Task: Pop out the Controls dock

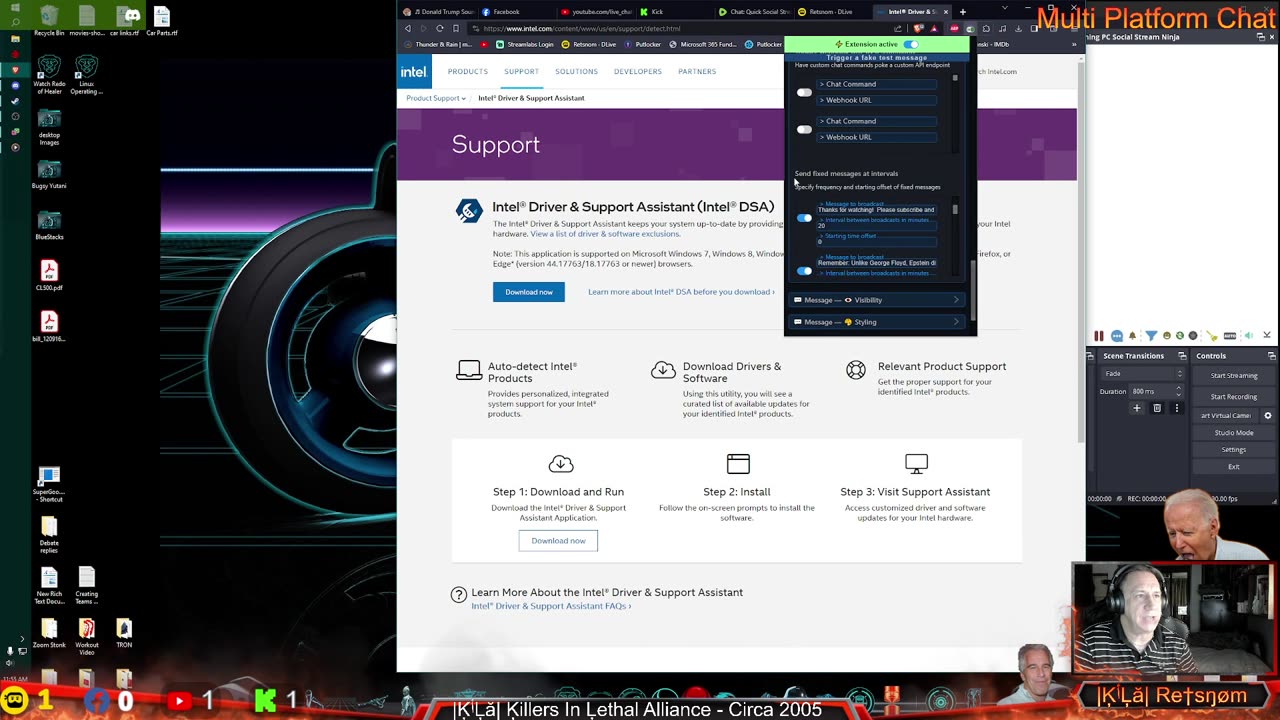Action: (1271, 355)
